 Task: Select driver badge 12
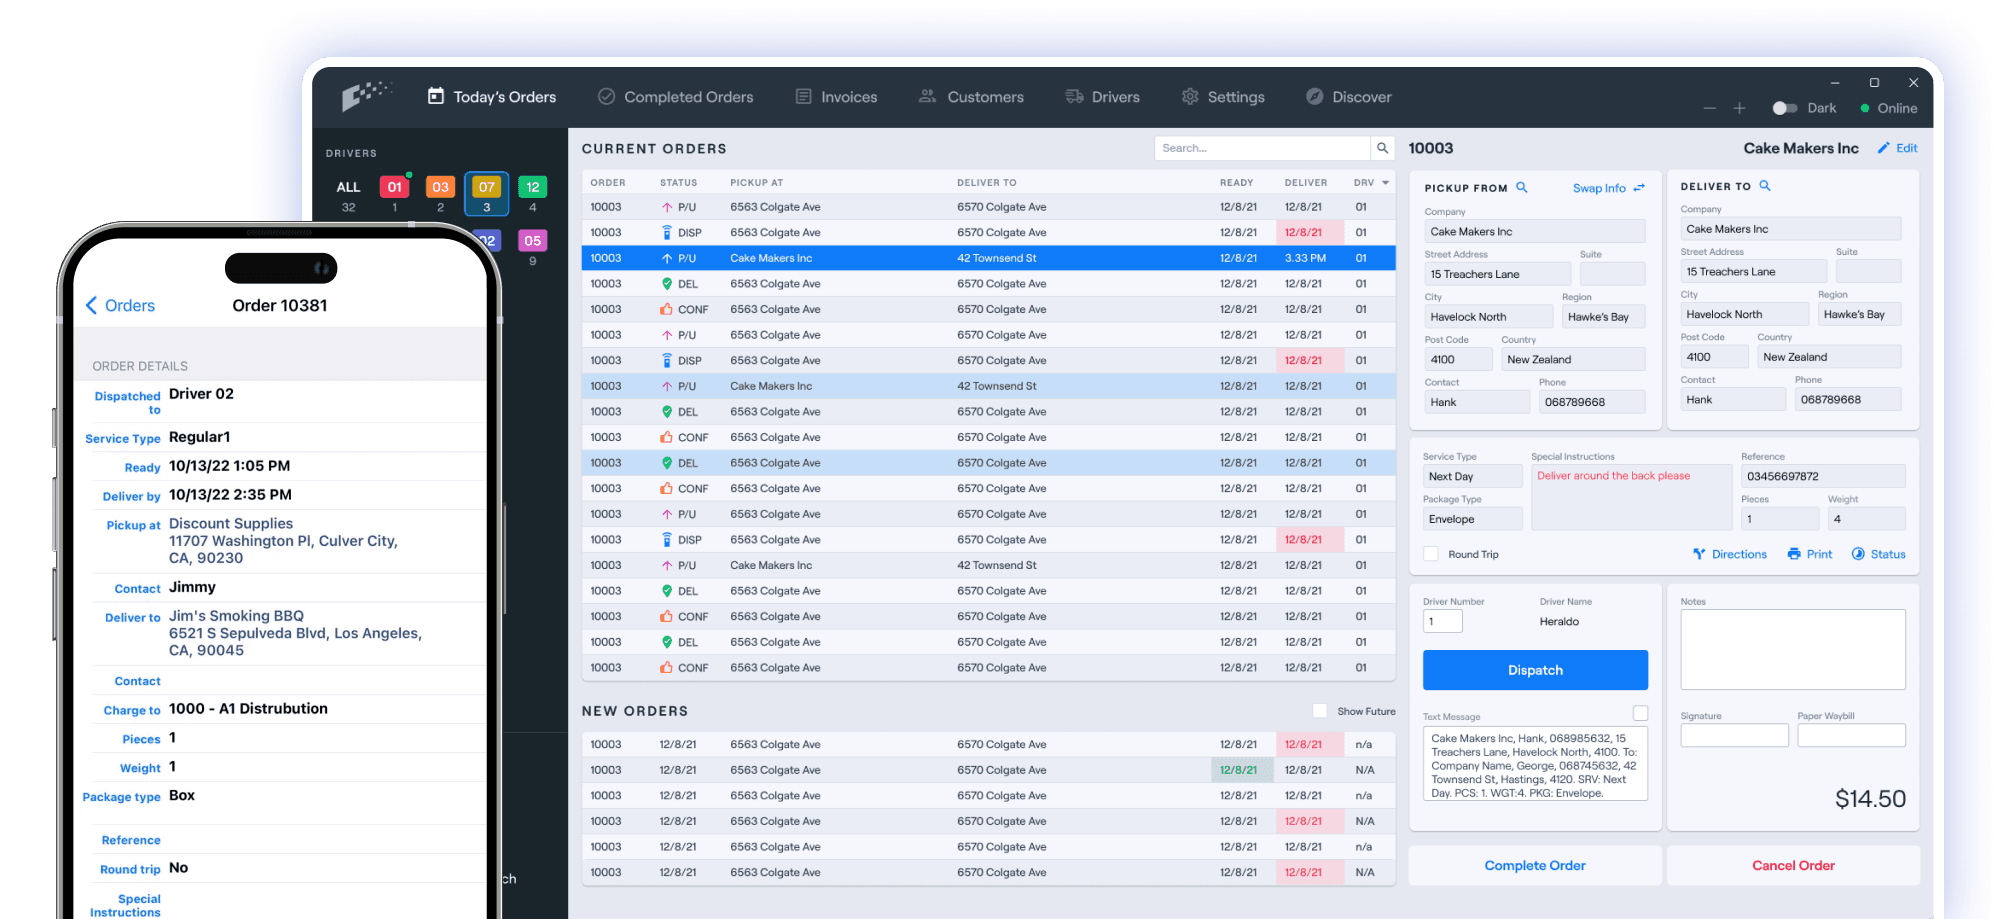pyautogui.click(x=532, y=187)
